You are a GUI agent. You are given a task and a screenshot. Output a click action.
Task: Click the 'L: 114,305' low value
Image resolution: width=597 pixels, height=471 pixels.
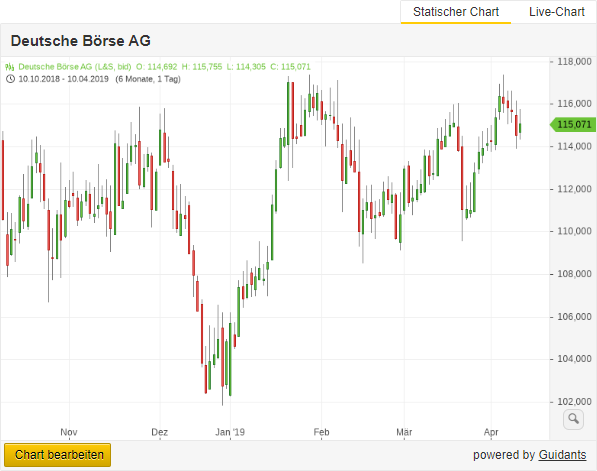(246, 67)
